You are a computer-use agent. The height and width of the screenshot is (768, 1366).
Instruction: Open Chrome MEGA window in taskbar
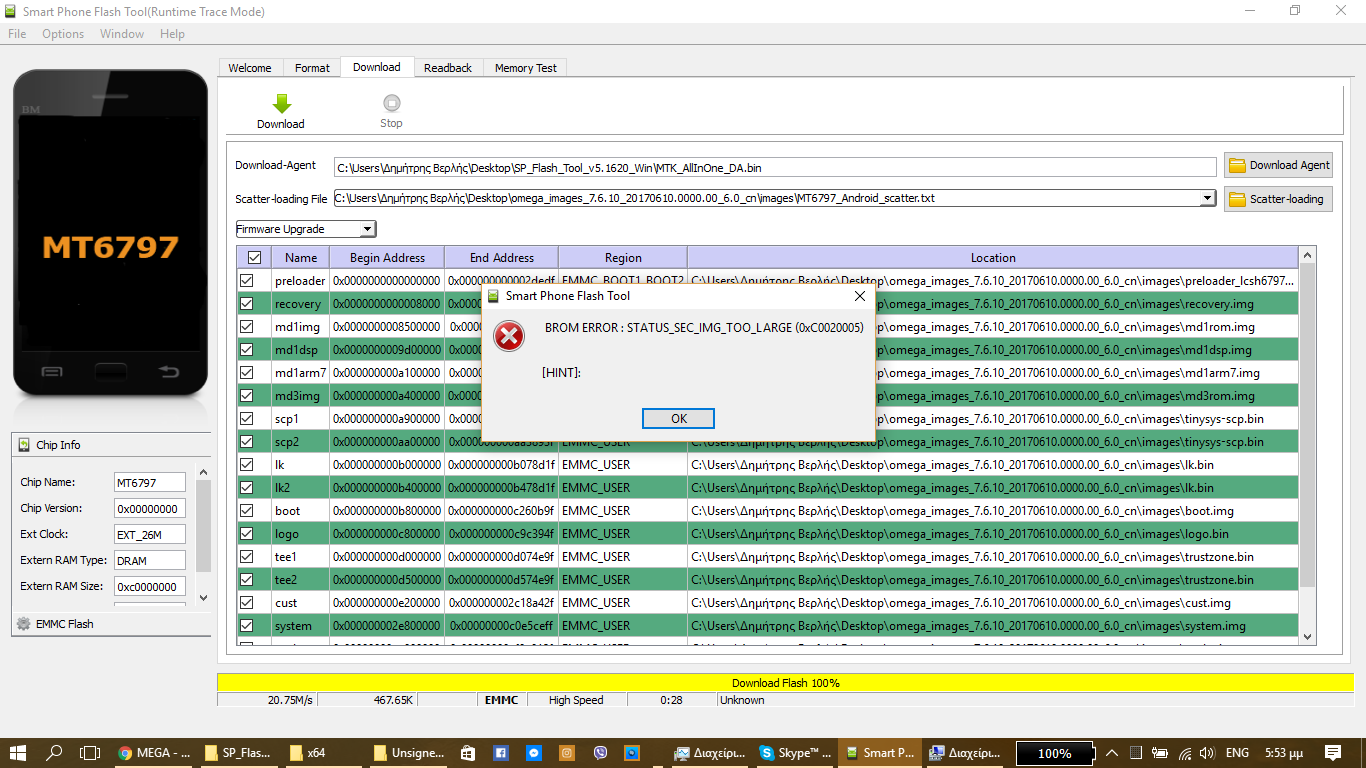155,753
